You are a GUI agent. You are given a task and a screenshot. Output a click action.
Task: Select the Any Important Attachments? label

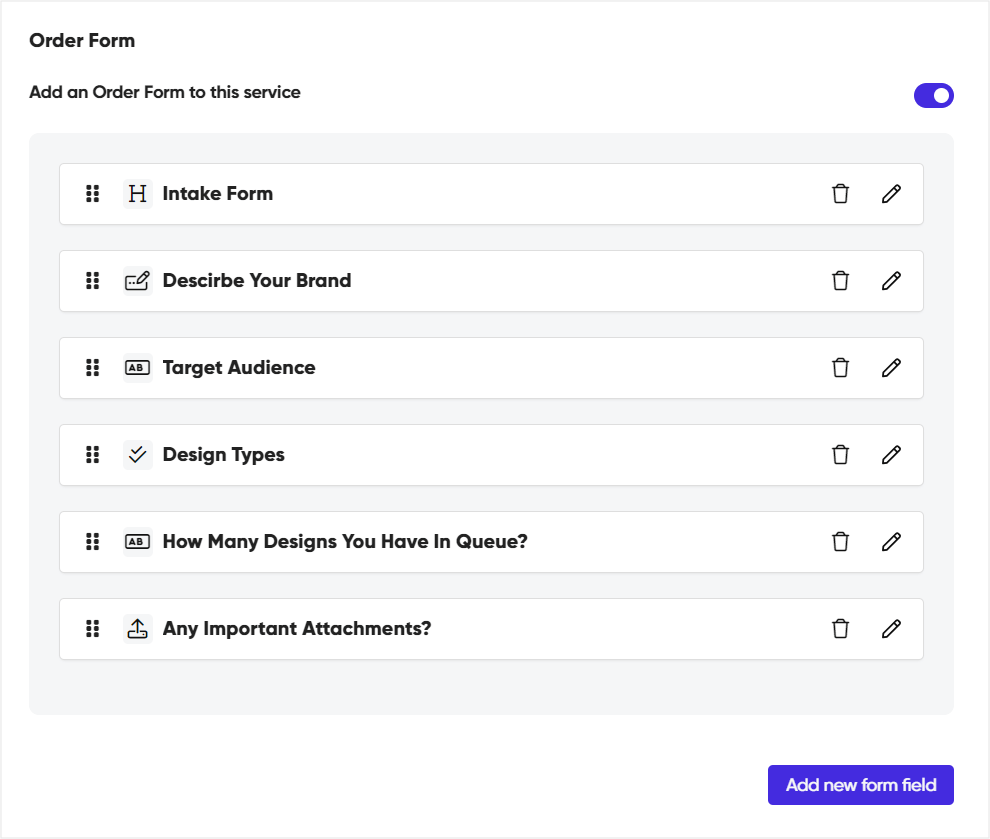(297, 629)
